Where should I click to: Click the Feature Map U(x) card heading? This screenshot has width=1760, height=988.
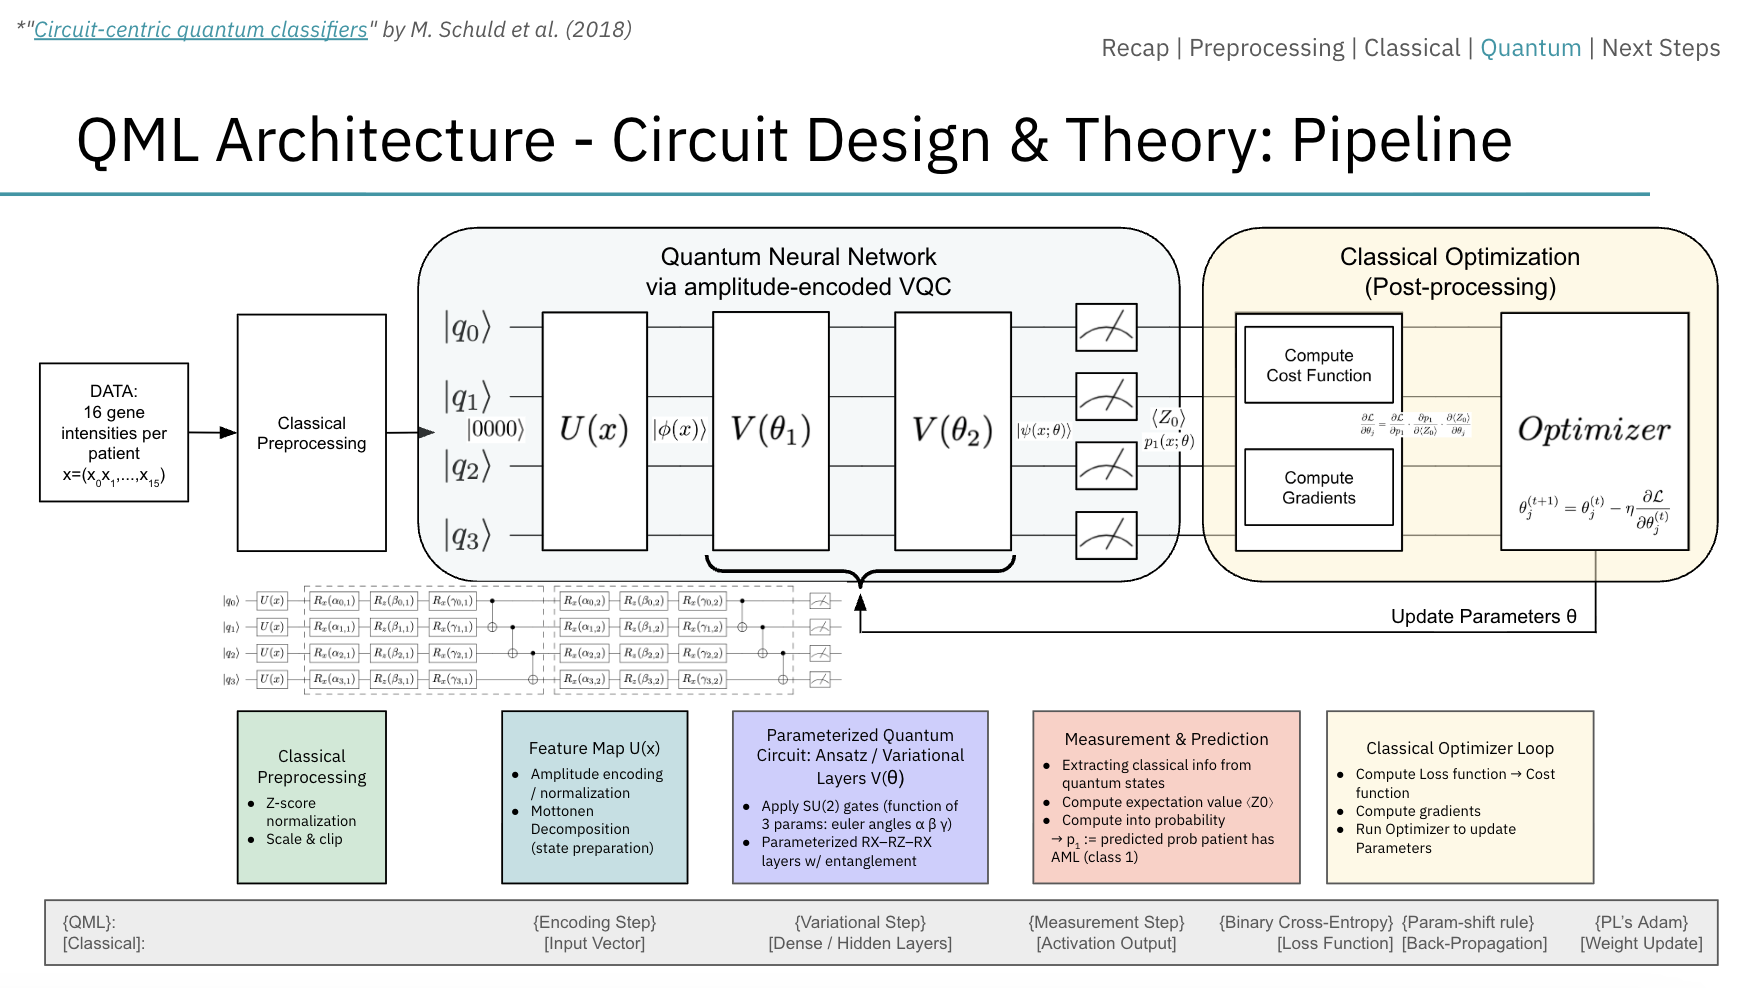pos(594,748)
